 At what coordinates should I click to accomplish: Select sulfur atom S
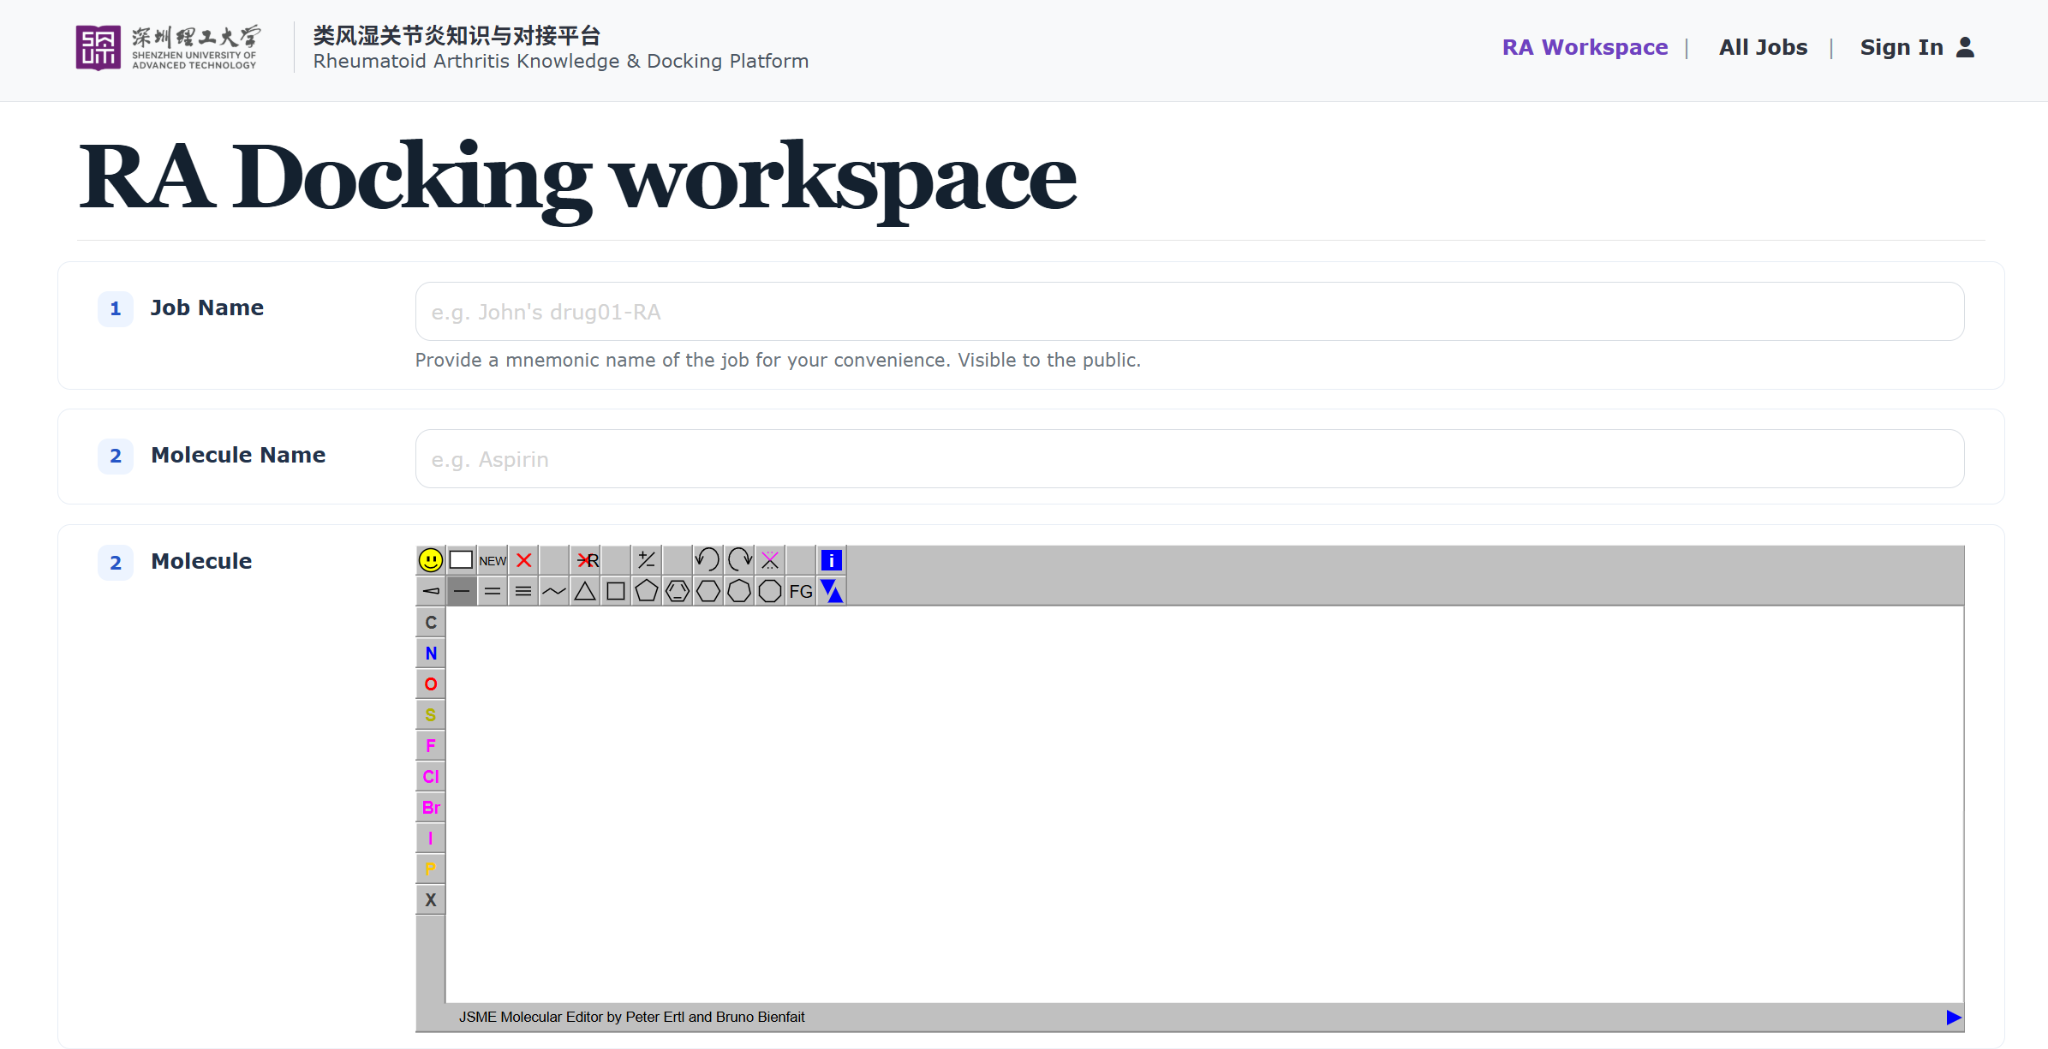(x=431, y=715)
